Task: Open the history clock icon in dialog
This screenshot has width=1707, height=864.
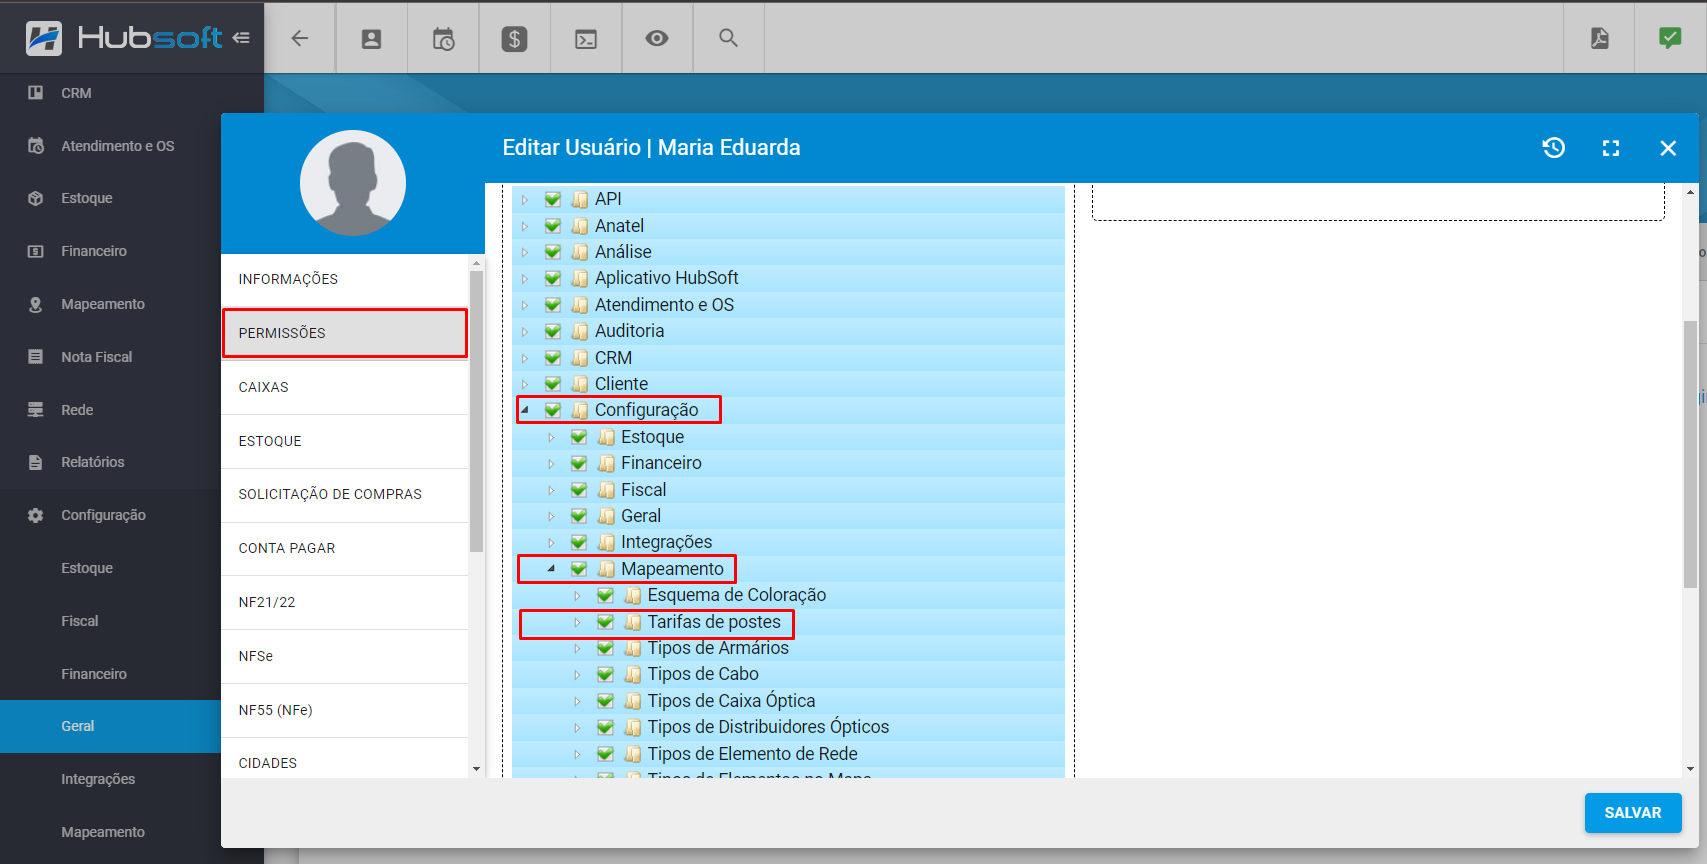Action: tap(1553, 148)
